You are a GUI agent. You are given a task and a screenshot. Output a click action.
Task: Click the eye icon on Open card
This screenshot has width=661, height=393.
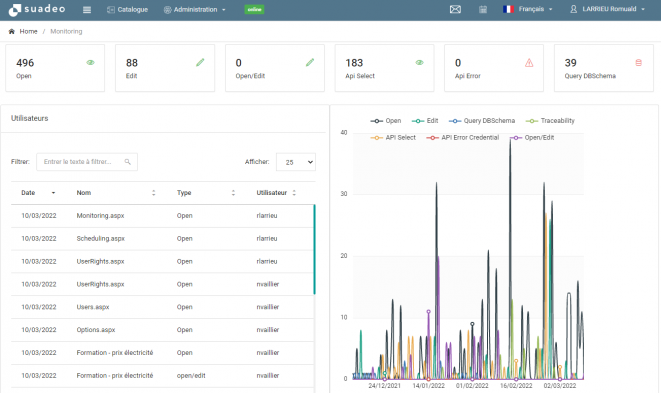90,62
